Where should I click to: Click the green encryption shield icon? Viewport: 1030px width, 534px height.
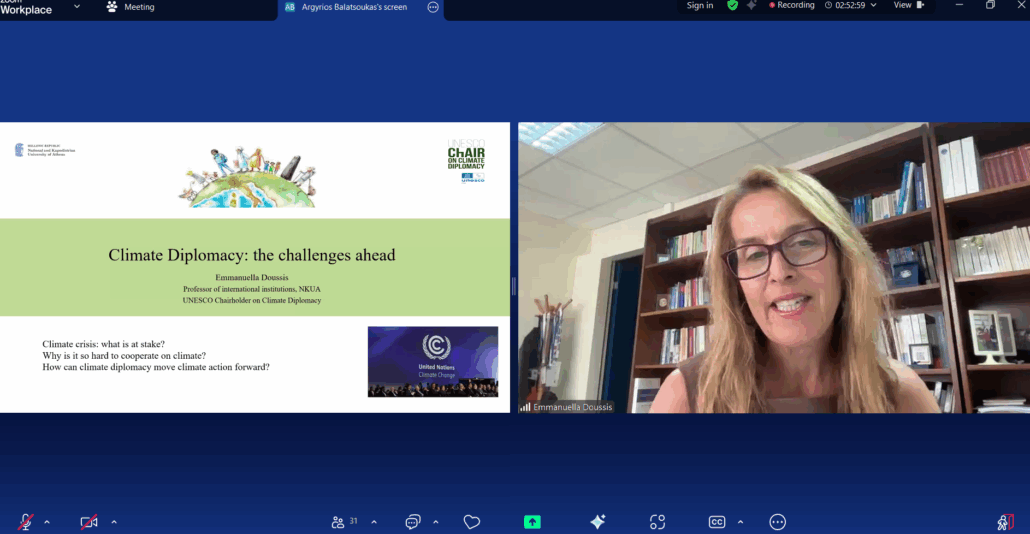(x=732, y=6)
